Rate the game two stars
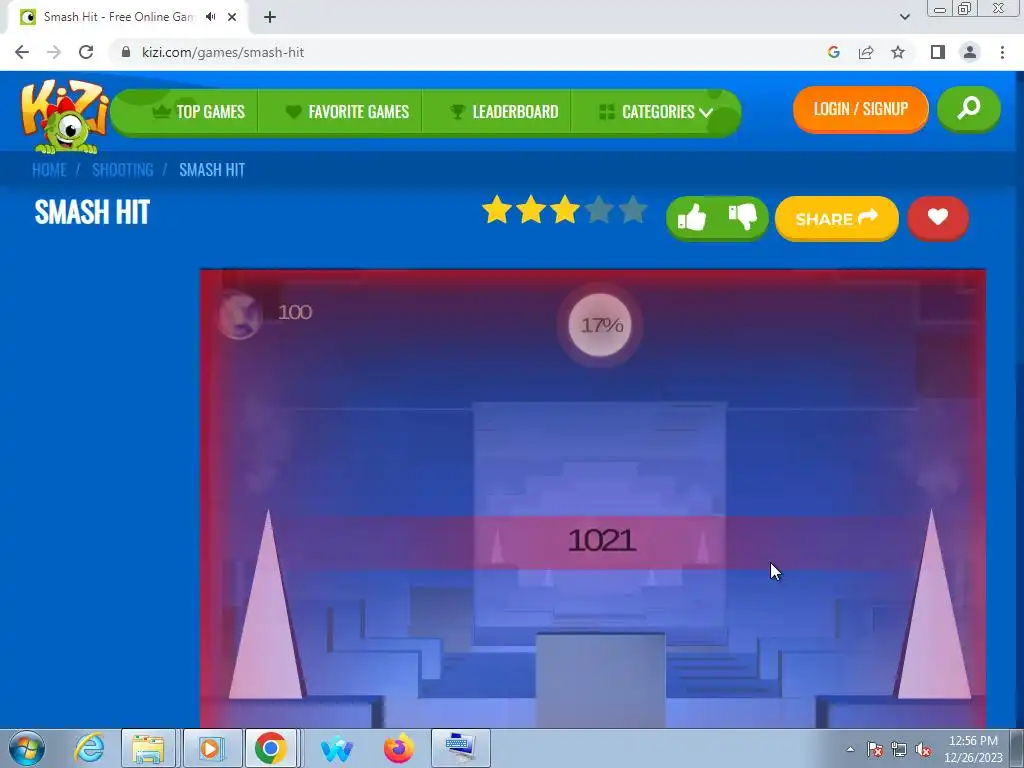Viewport: 1024px width, 768px height. point(531,210)
